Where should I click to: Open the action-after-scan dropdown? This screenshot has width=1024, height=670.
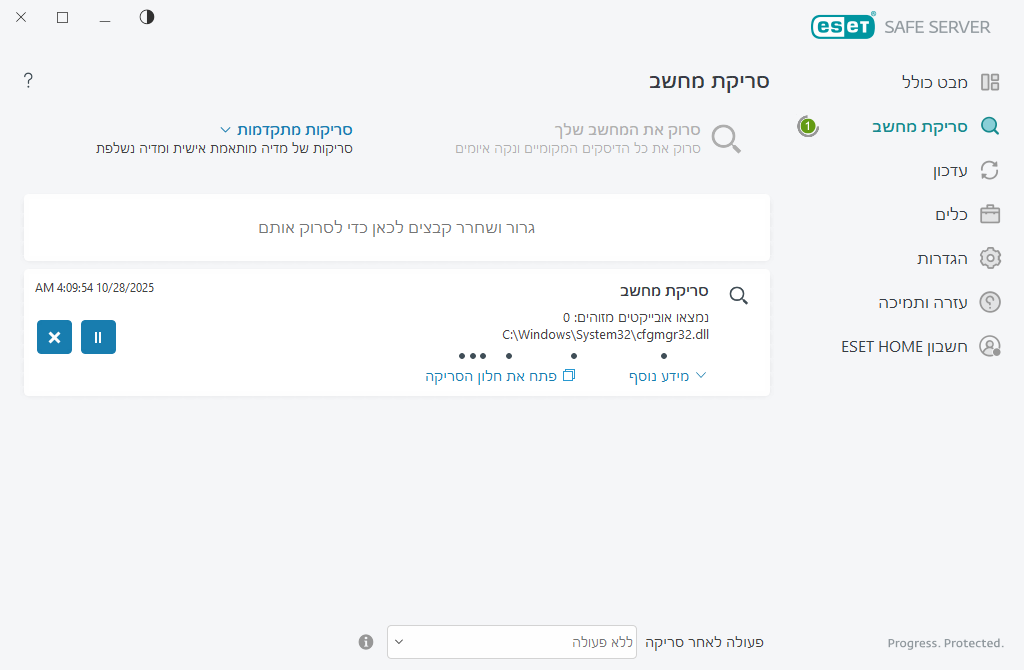click(x=511, y=642)
